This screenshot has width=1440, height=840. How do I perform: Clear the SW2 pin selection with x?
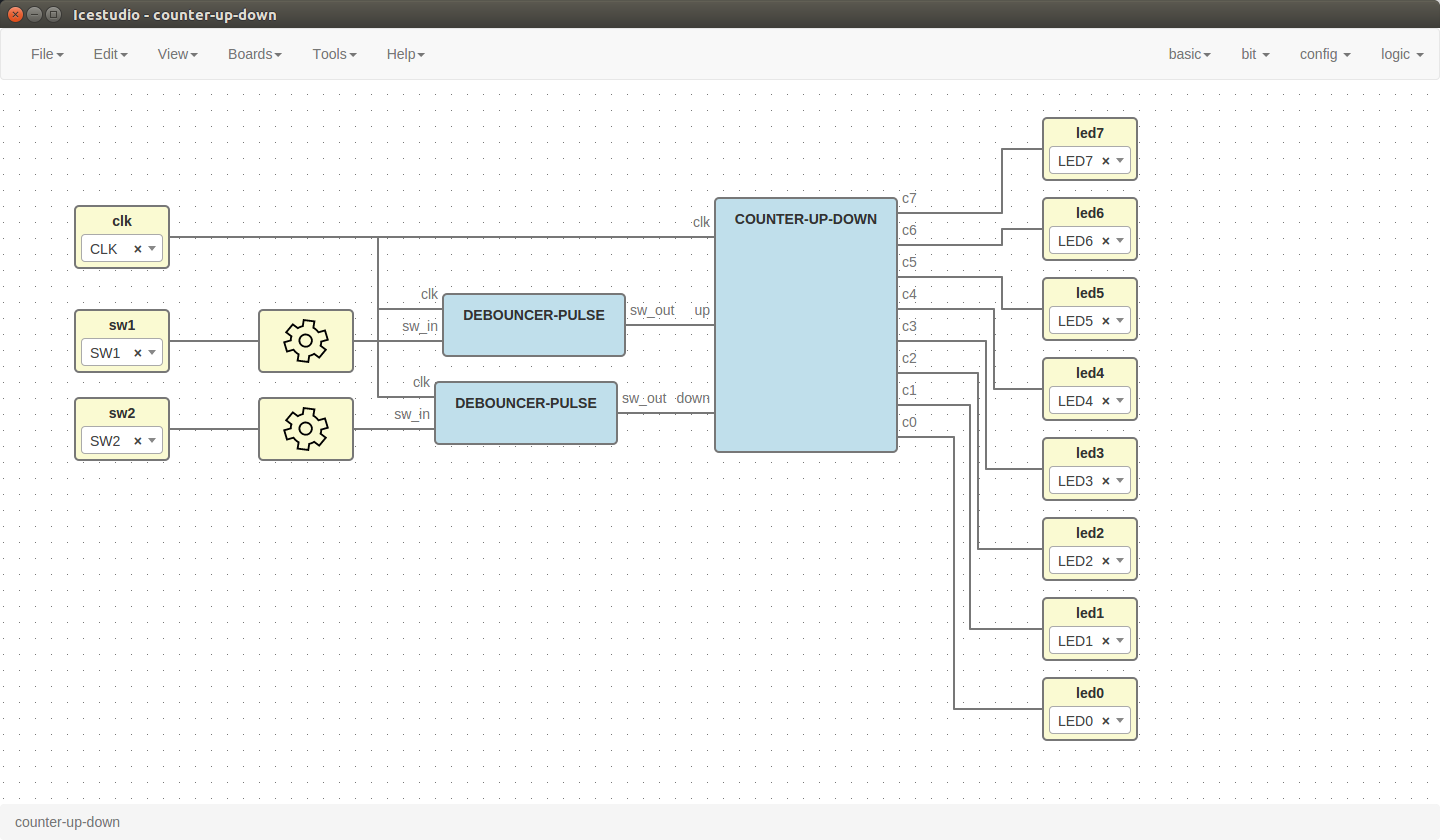(x=138, y=441)
